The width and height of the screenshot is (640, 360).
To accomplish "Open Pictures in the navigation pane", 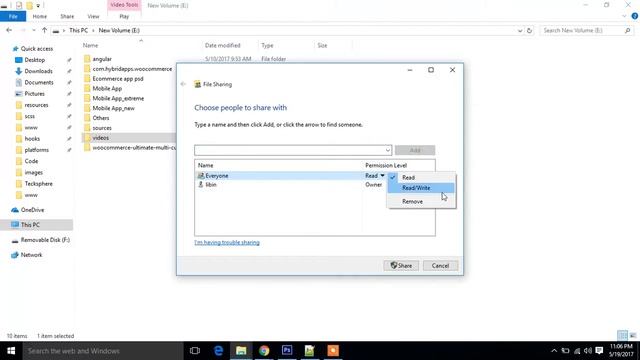I will [34, 94].
